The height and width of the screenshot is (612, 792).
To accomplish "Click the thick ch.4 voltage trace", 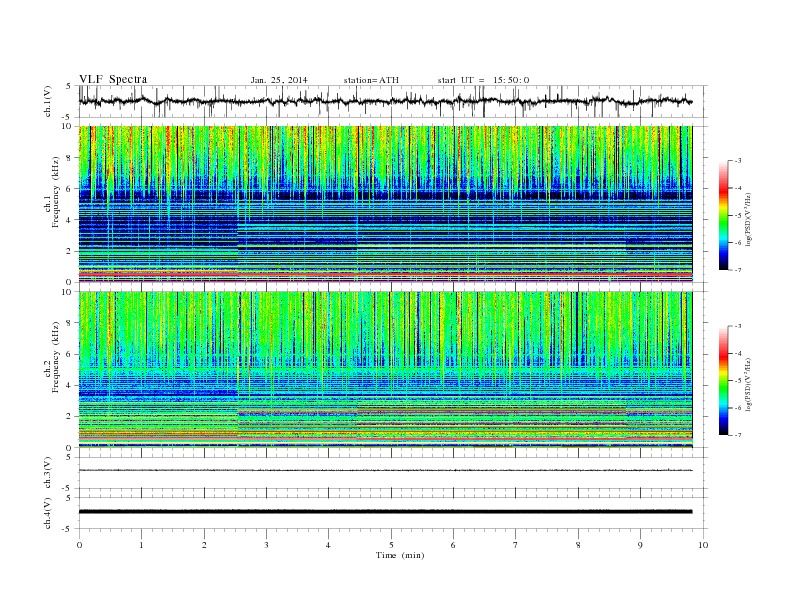I will (385, 512).
